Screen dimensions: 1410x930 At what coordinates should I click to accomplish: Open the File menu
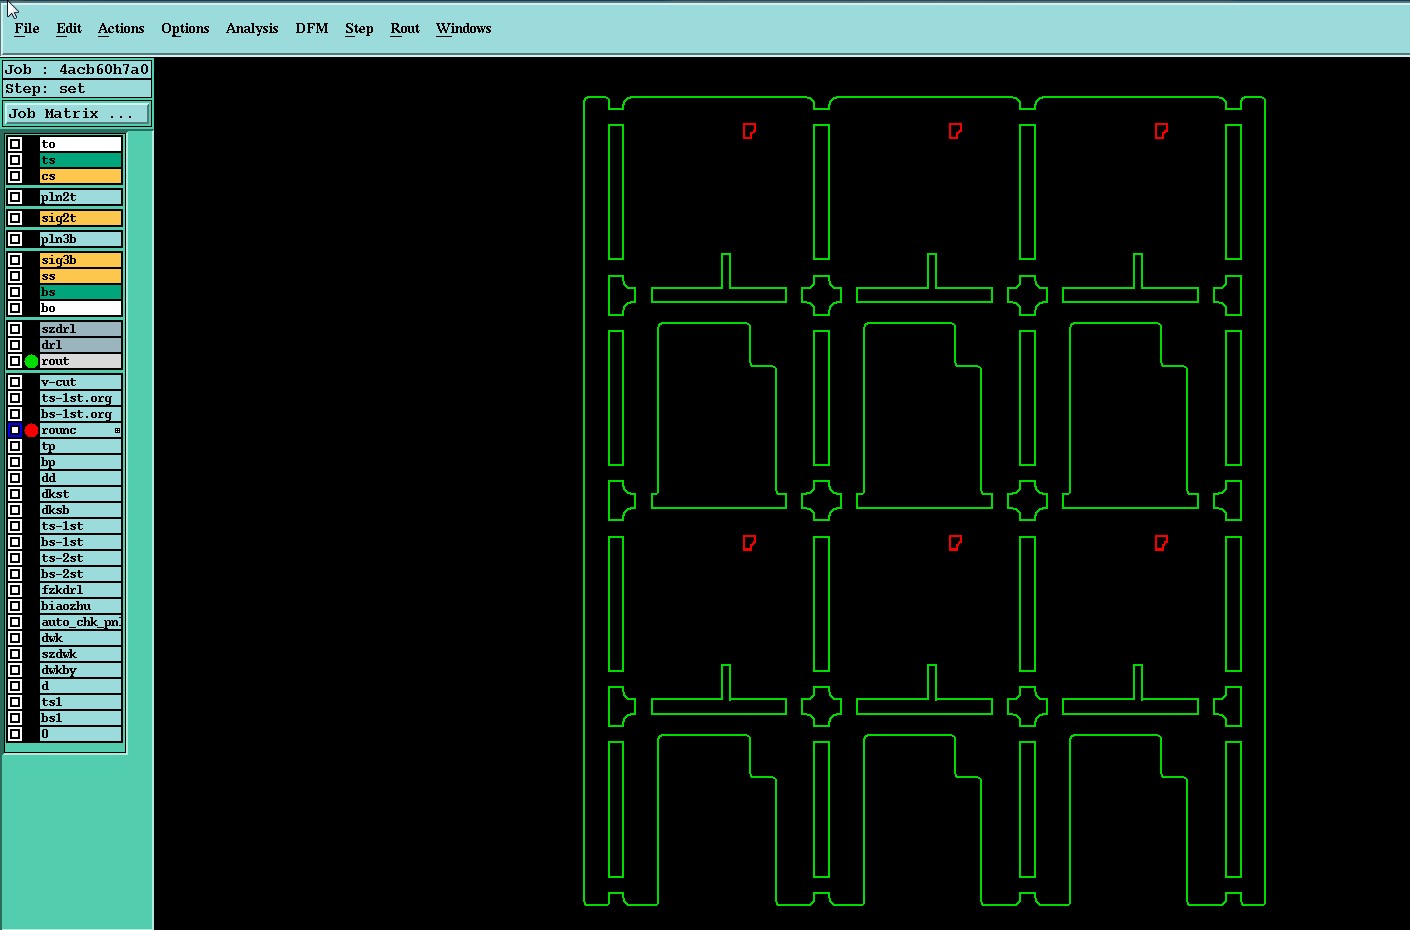pos(26,28)
